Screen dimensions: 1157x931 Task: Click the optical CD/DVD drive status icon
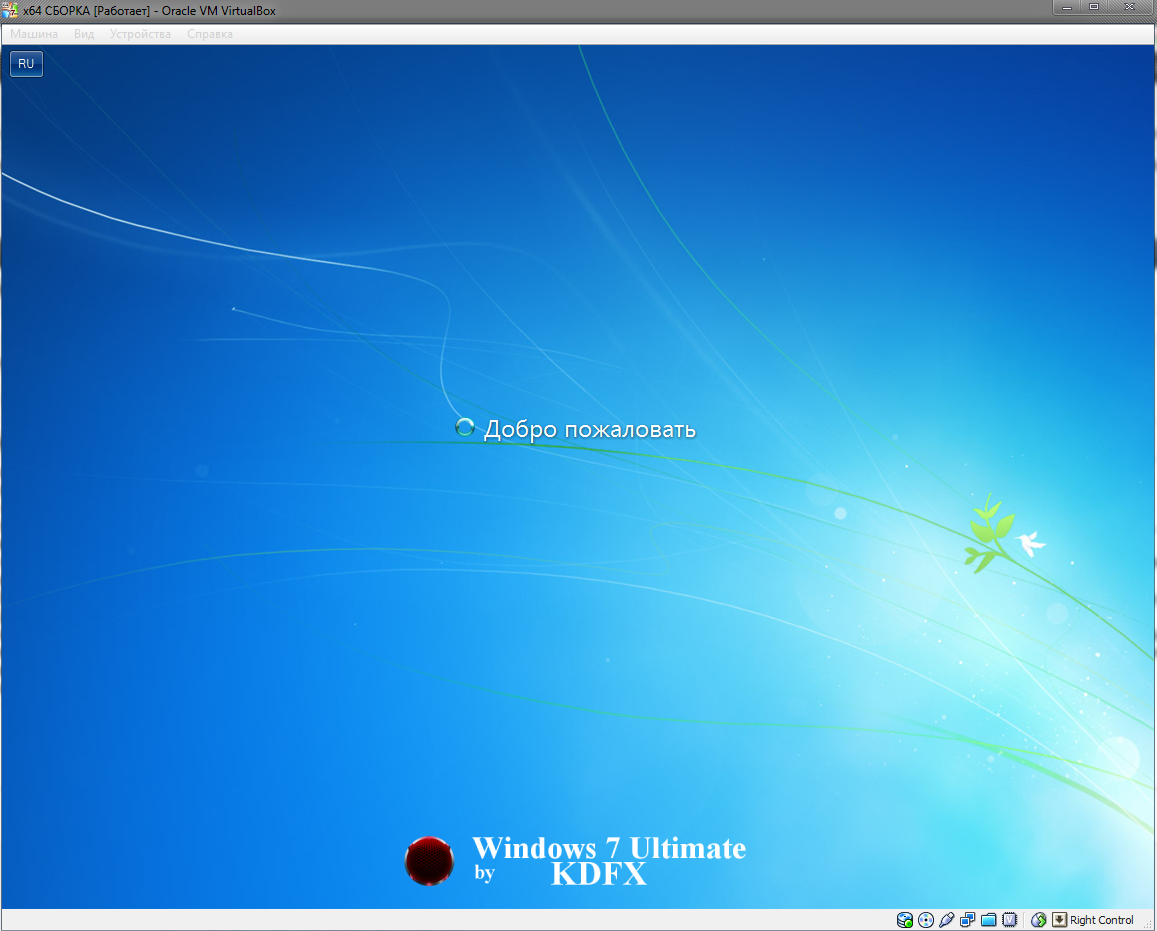926,920
